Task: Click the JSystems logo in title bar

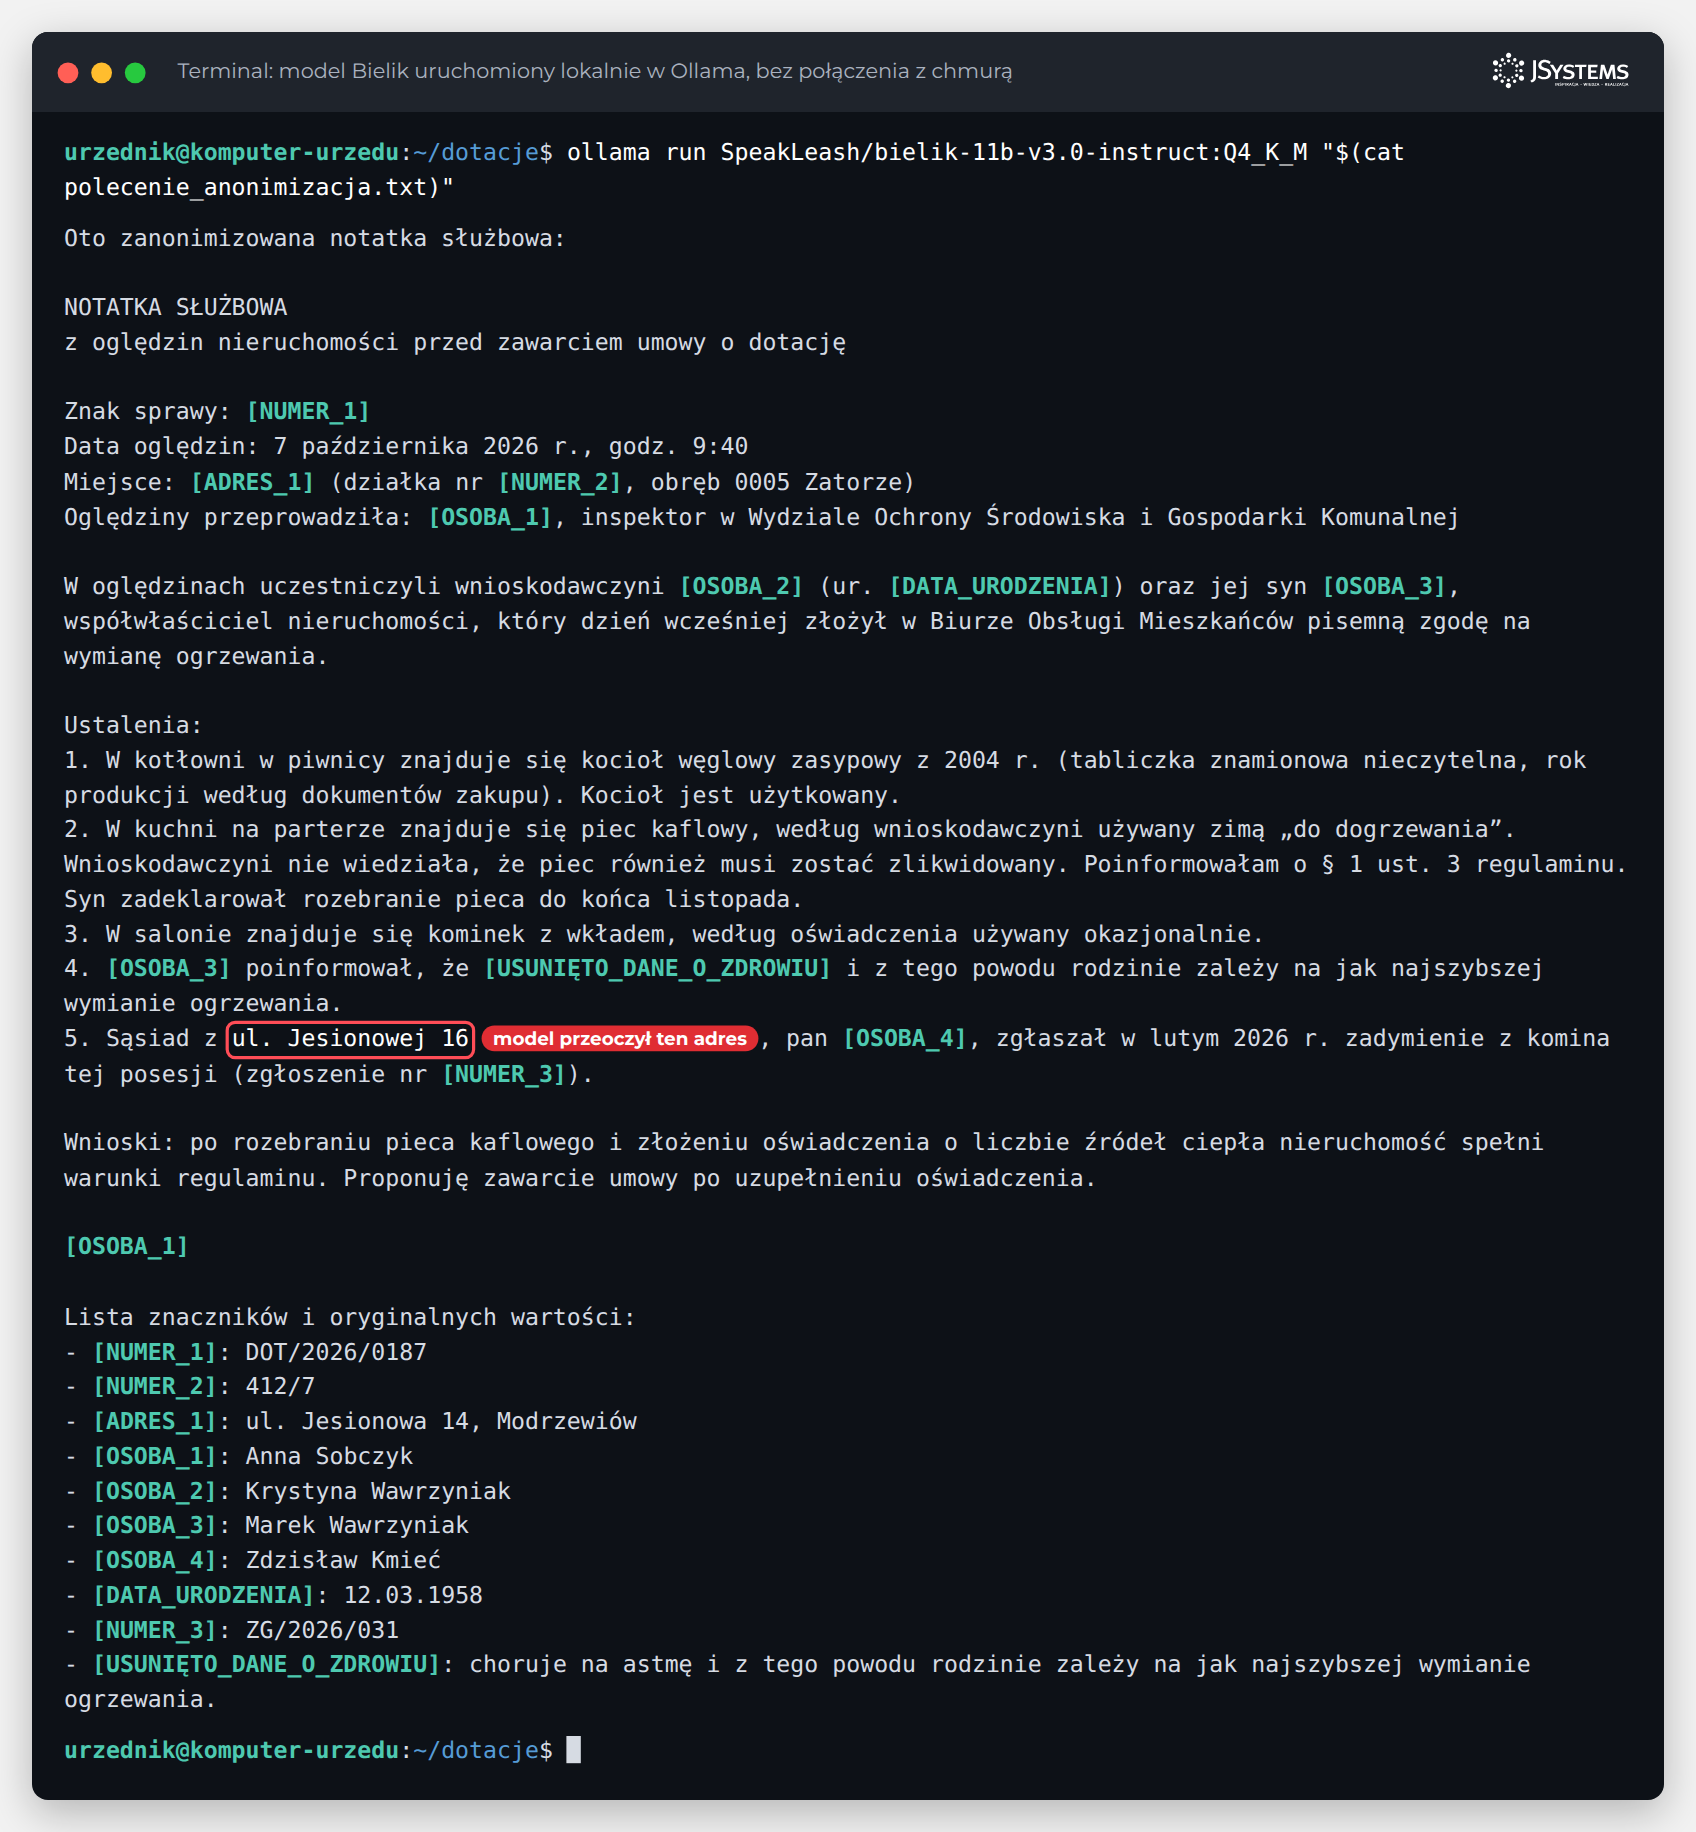Action: [1560, 71]
